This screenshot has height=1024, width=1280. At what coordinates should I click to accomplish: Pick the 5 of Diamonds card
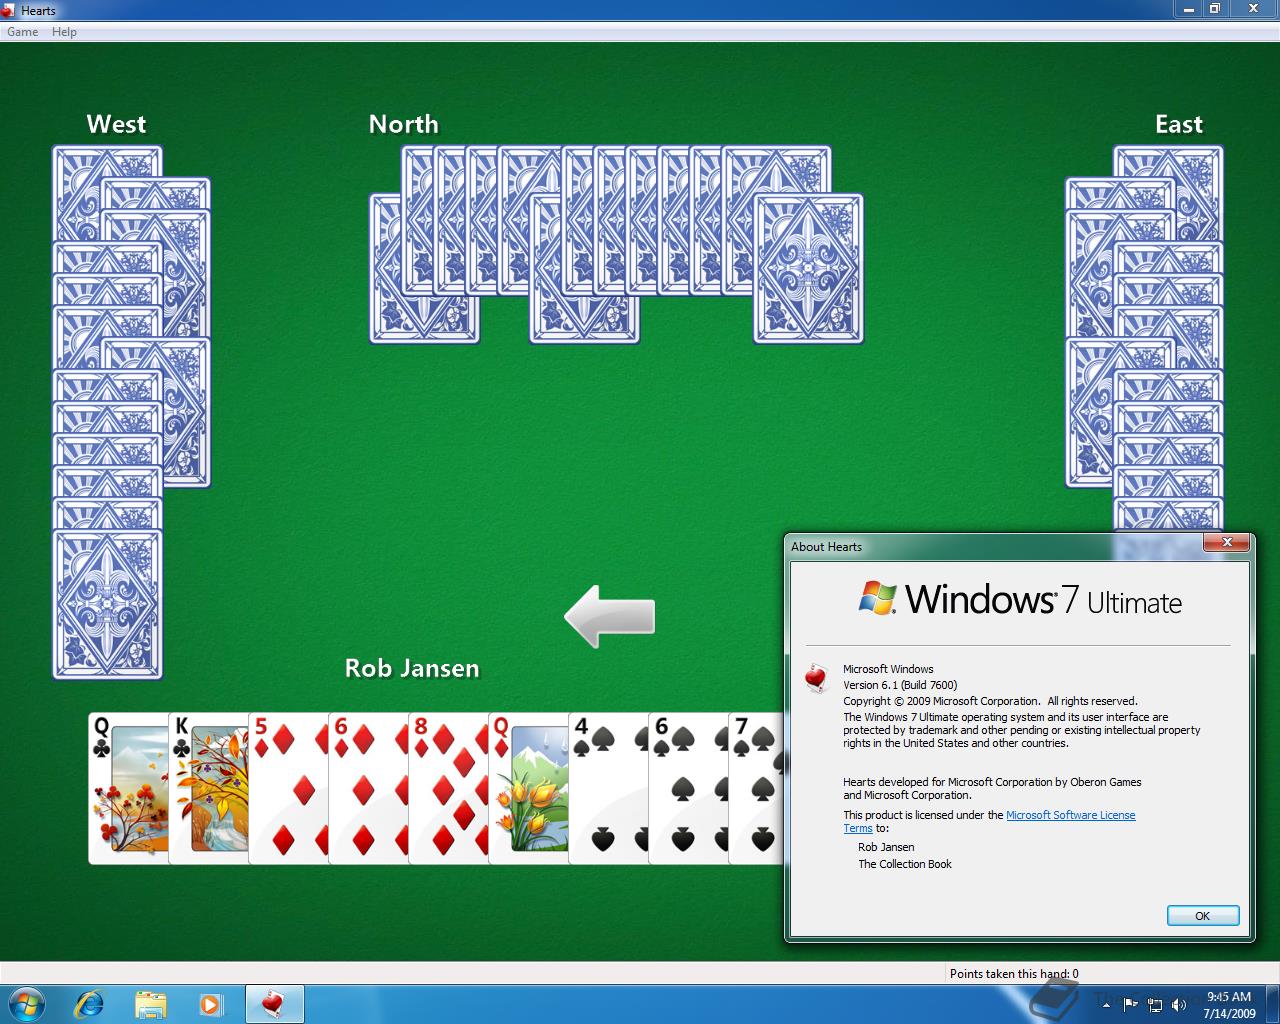coord(288,788)
